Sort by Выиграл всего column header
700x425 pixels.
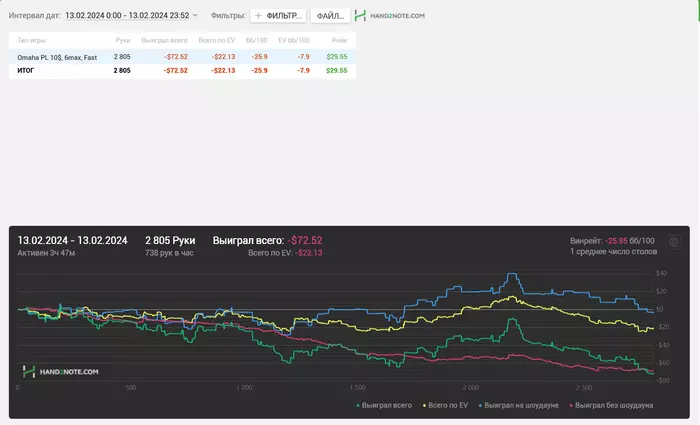click(164, 40)
